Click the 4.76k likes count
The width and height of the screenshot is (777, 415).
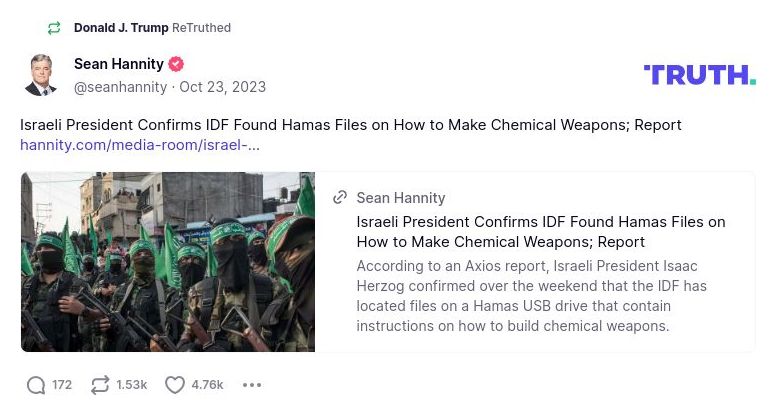207,385
